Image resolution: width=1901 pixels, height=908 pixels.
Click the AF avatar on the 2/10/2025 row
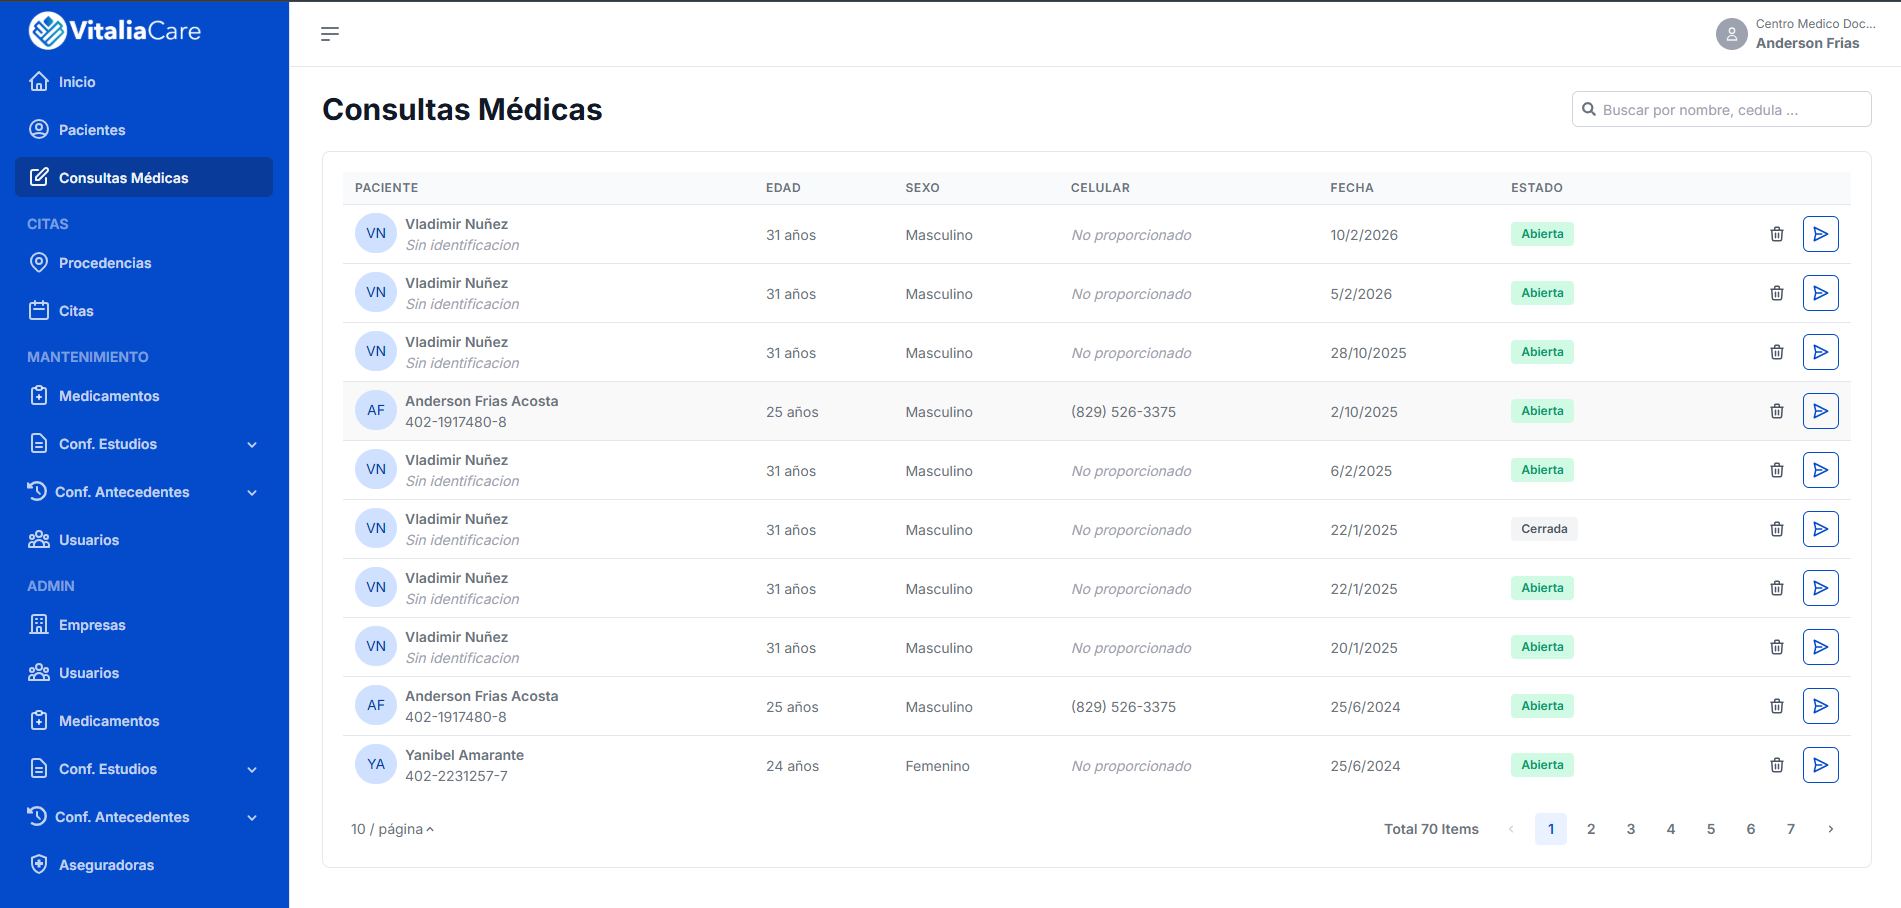376,410
